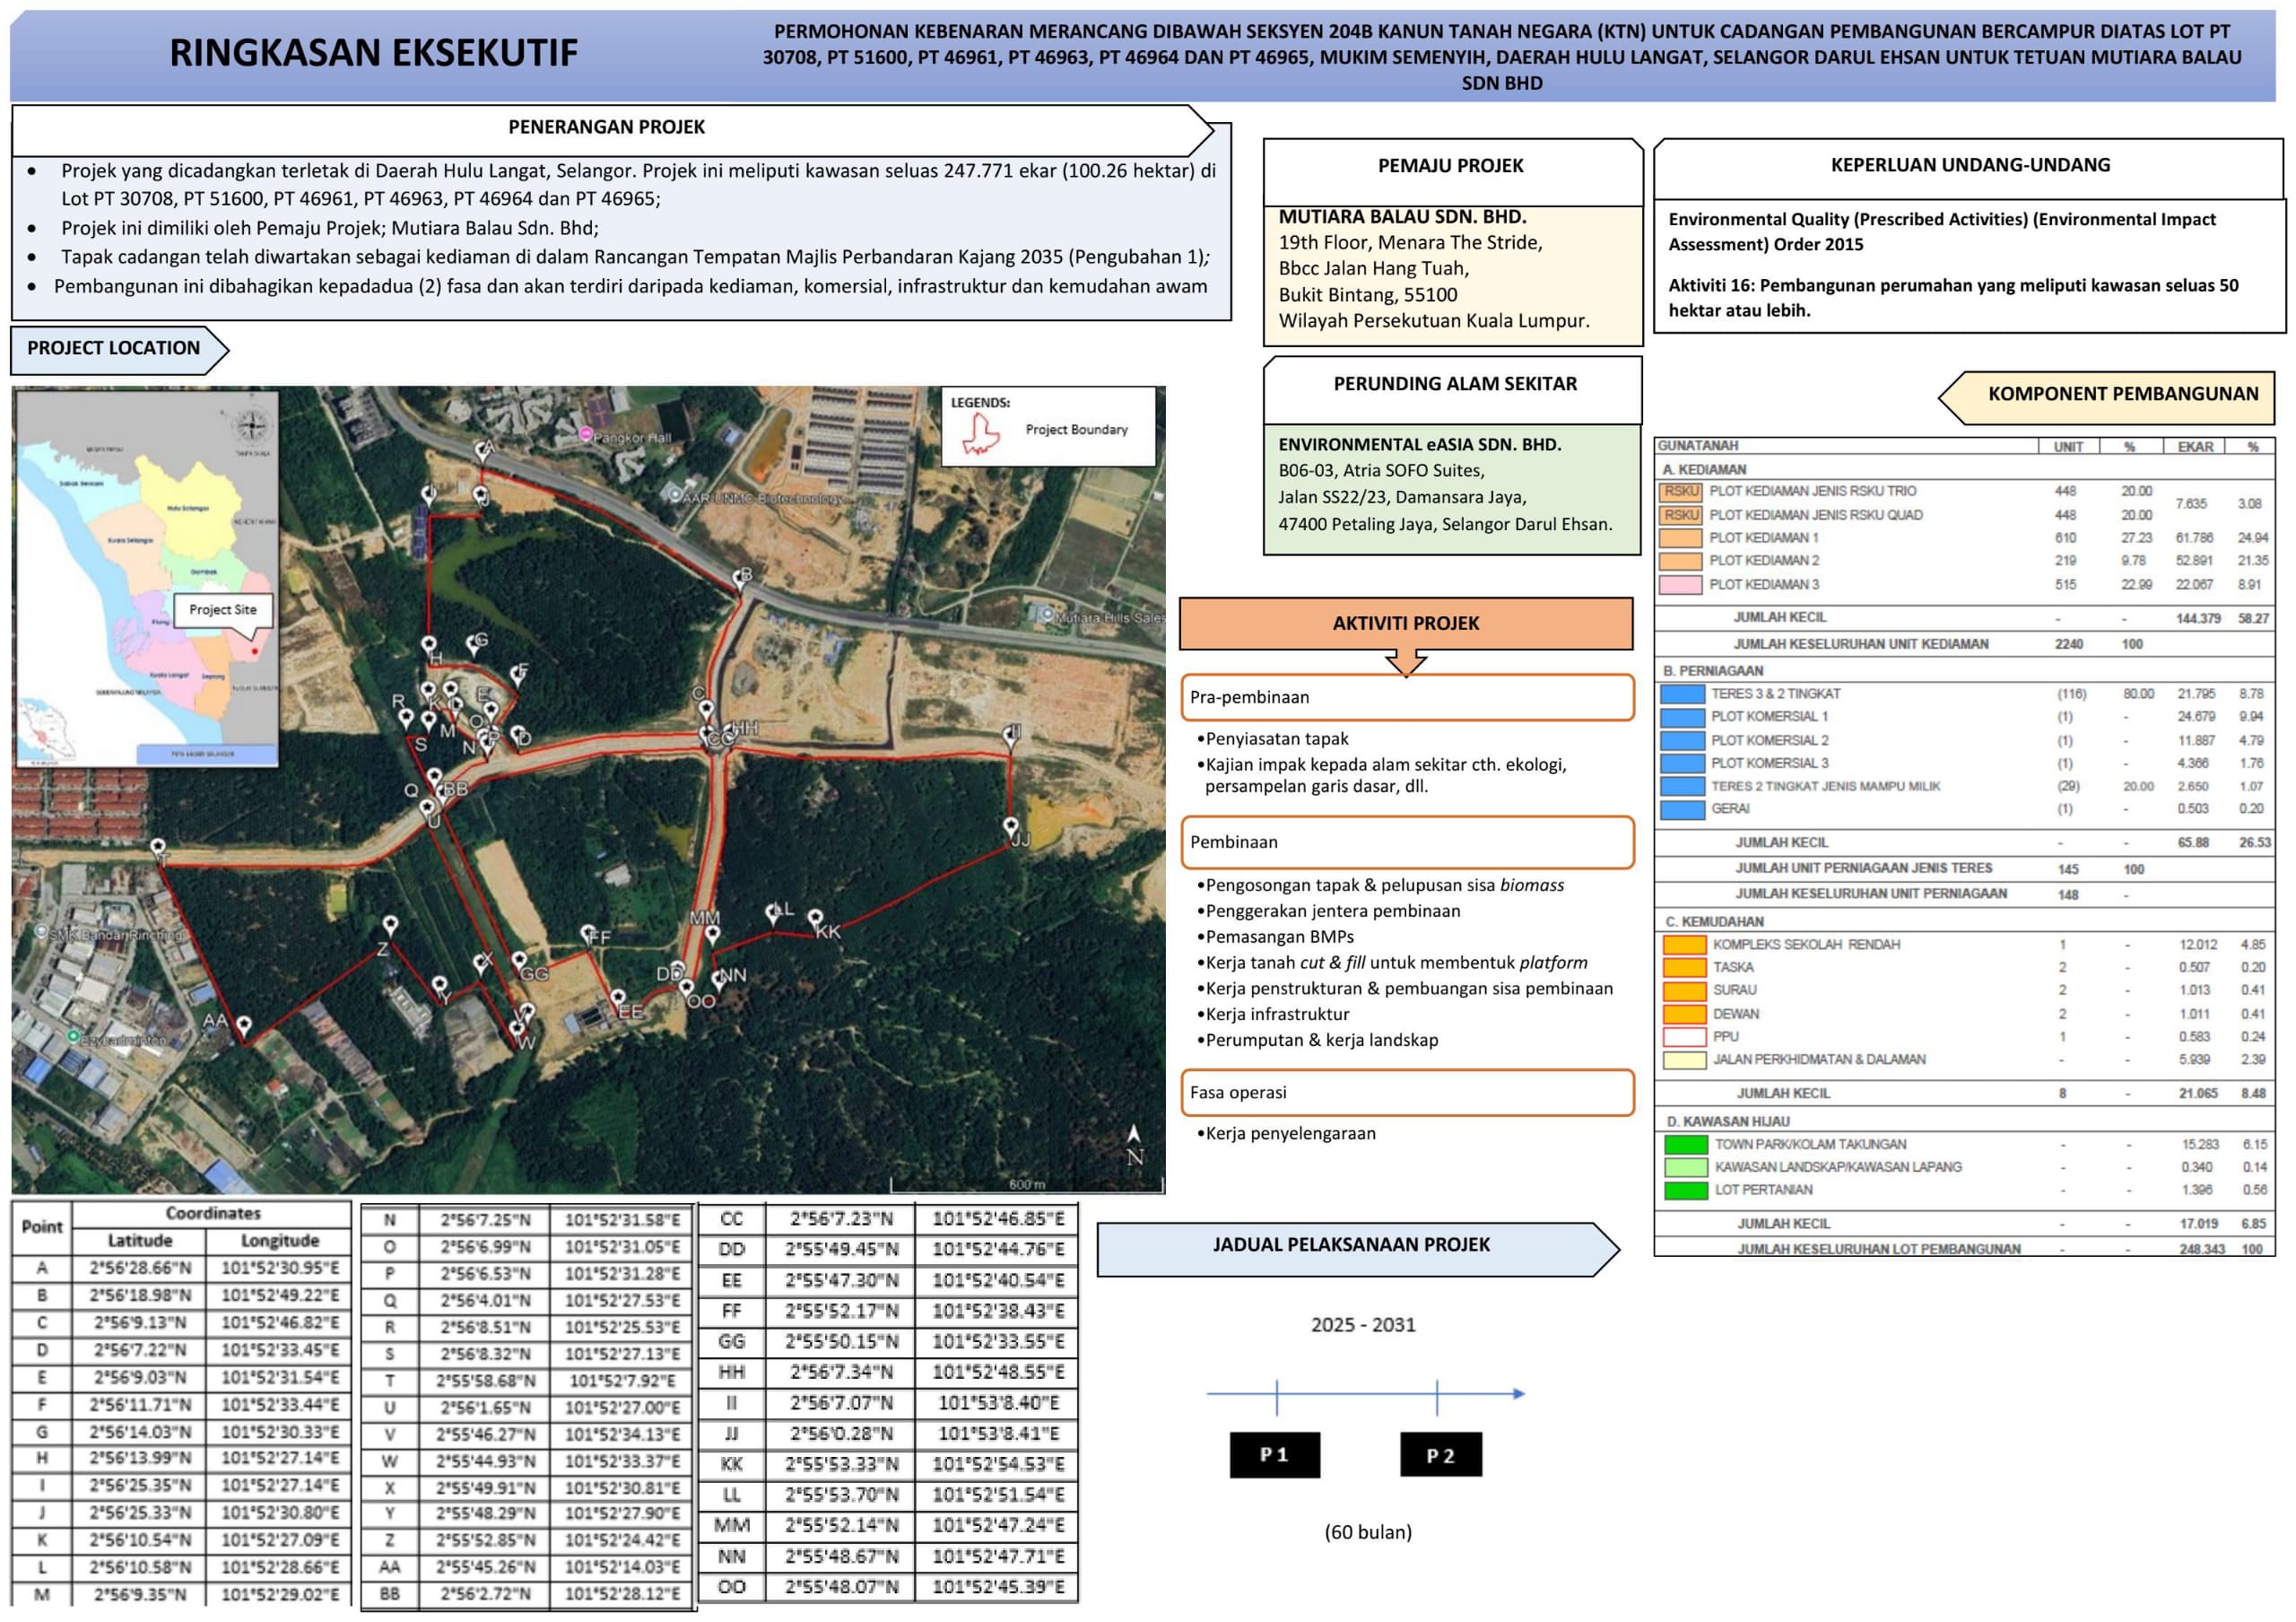Click map pin KK

tap(816, 918)
